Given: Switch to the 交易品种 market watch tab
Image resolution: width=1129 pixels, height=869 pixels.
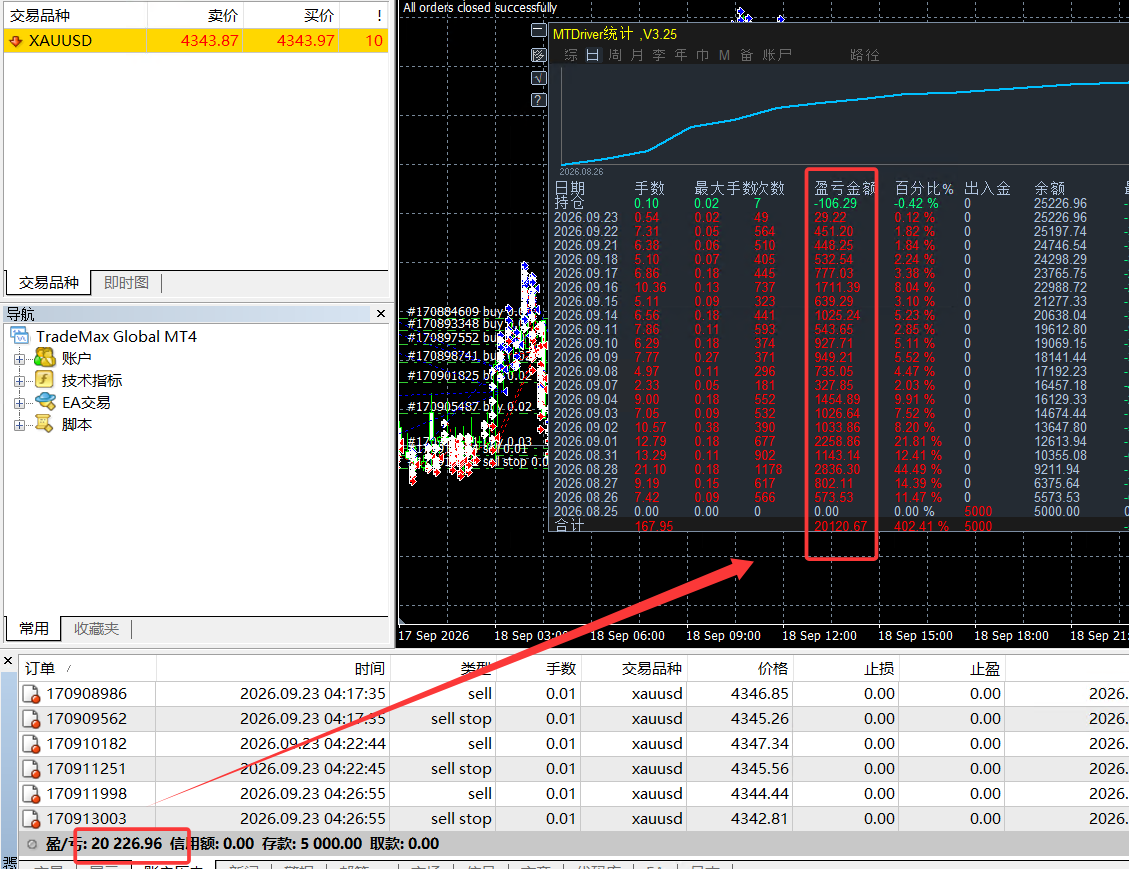Looking at the screenshot, I should [48, 282].
